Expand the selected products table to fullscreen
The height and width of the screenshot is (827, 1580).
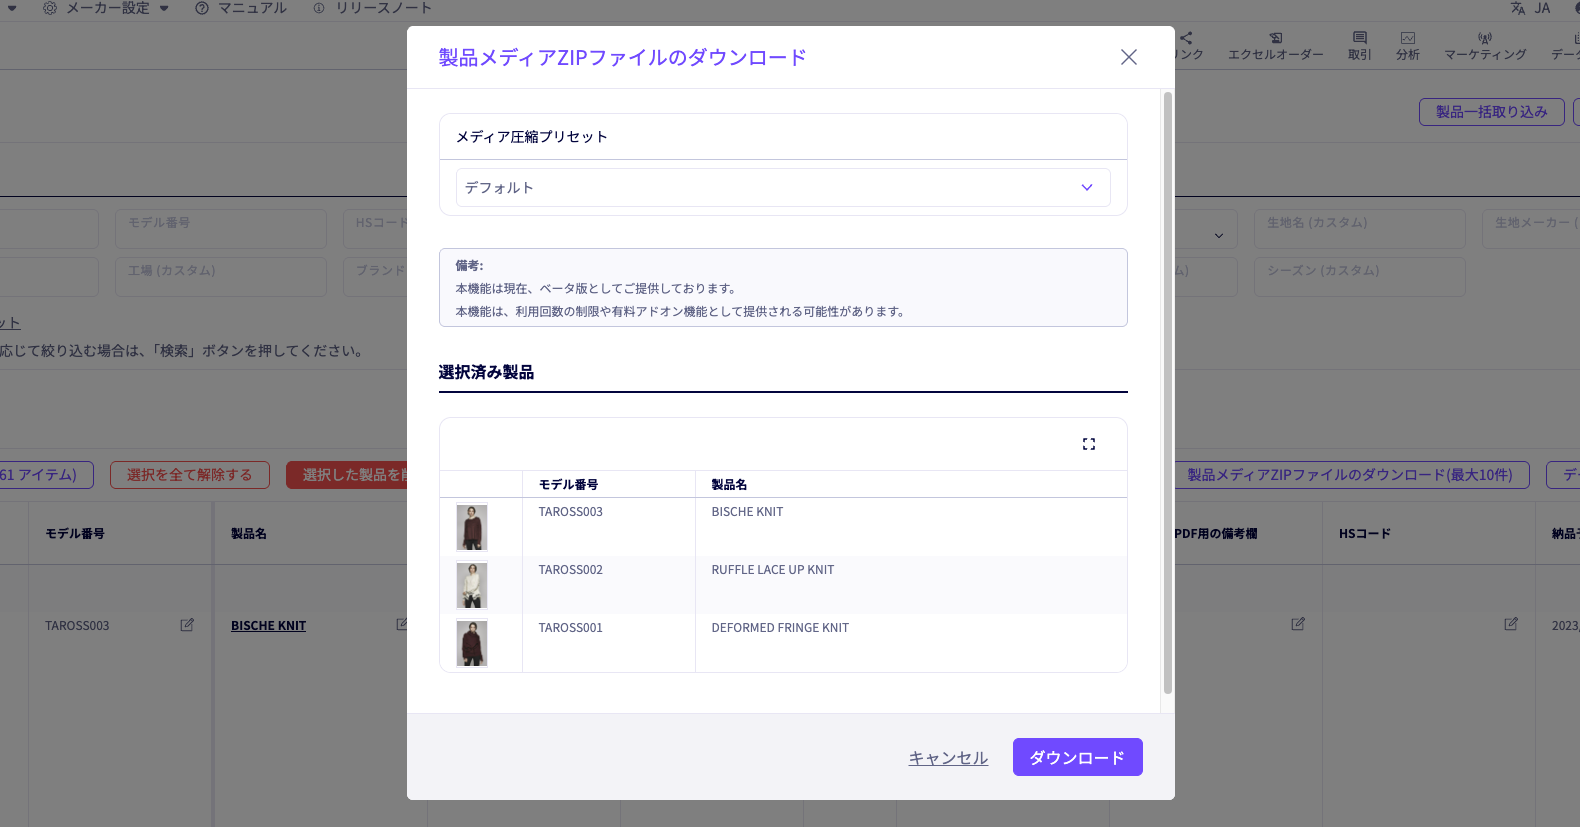pyautogui.click(x=1089, y=444)
